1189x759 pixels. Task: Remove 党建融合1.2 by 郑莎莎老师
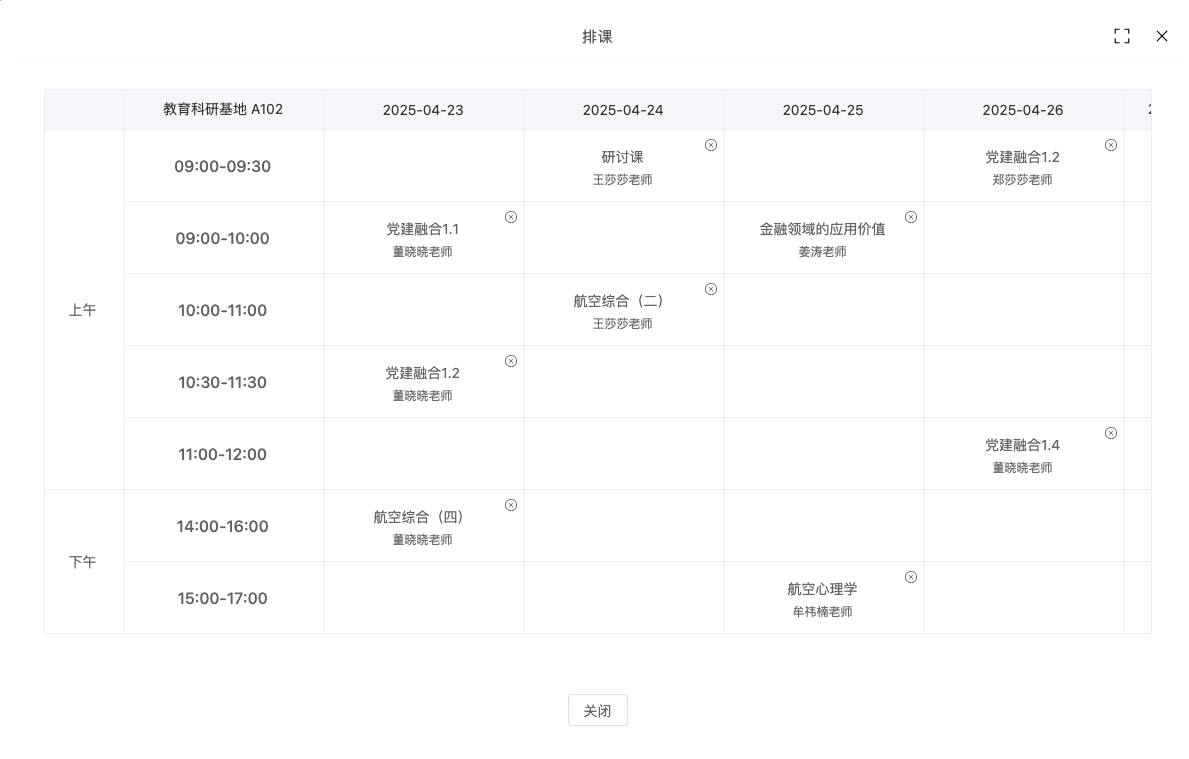click(x=1110, y=145)
